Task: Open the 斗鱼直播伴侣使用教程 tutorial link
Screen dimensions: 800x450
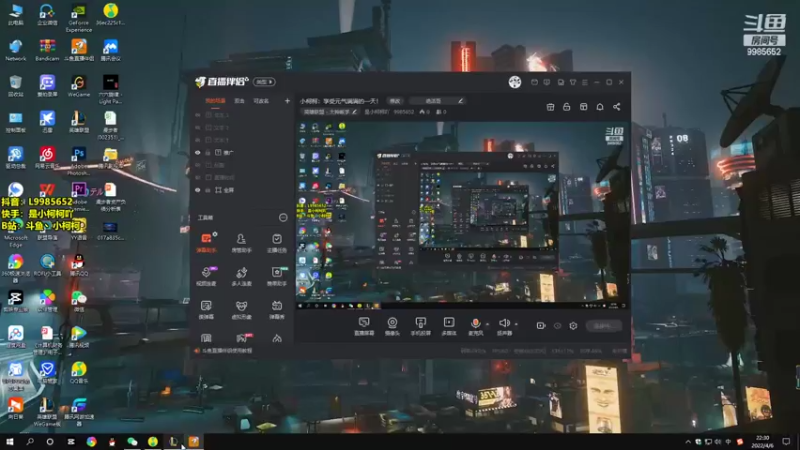Action: tap(227, 351)
